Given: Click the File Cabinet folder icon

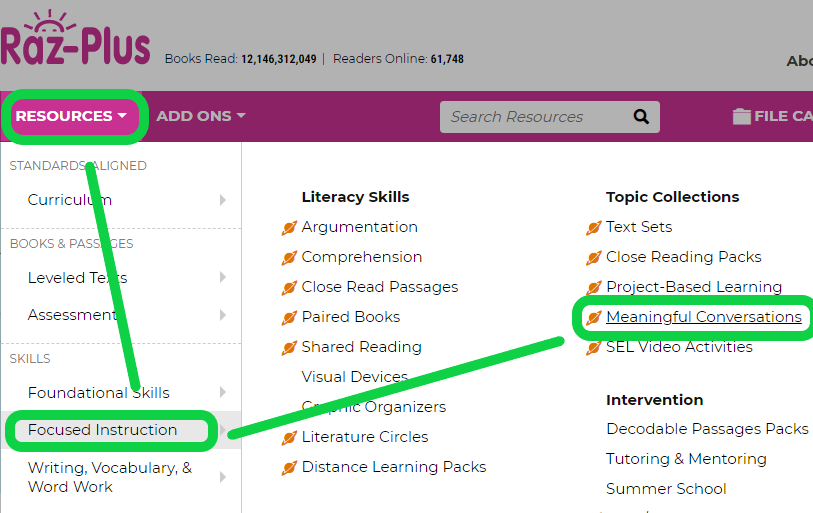Looking at the screenshot, I should coord(741,117).
